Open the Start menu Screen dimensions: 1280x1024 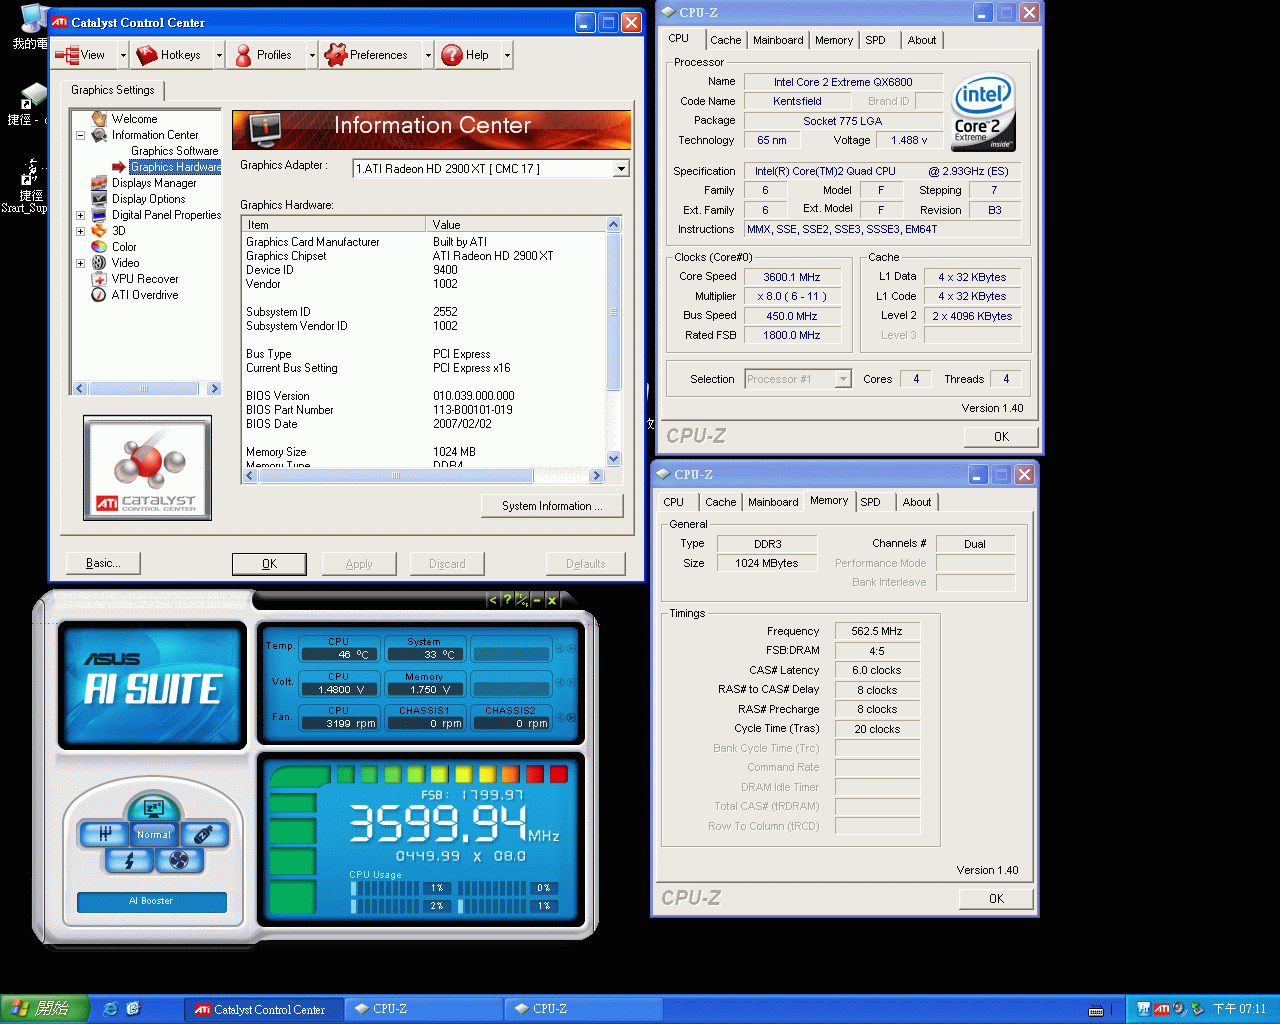pyautogui.click(x=45, y=1009)
